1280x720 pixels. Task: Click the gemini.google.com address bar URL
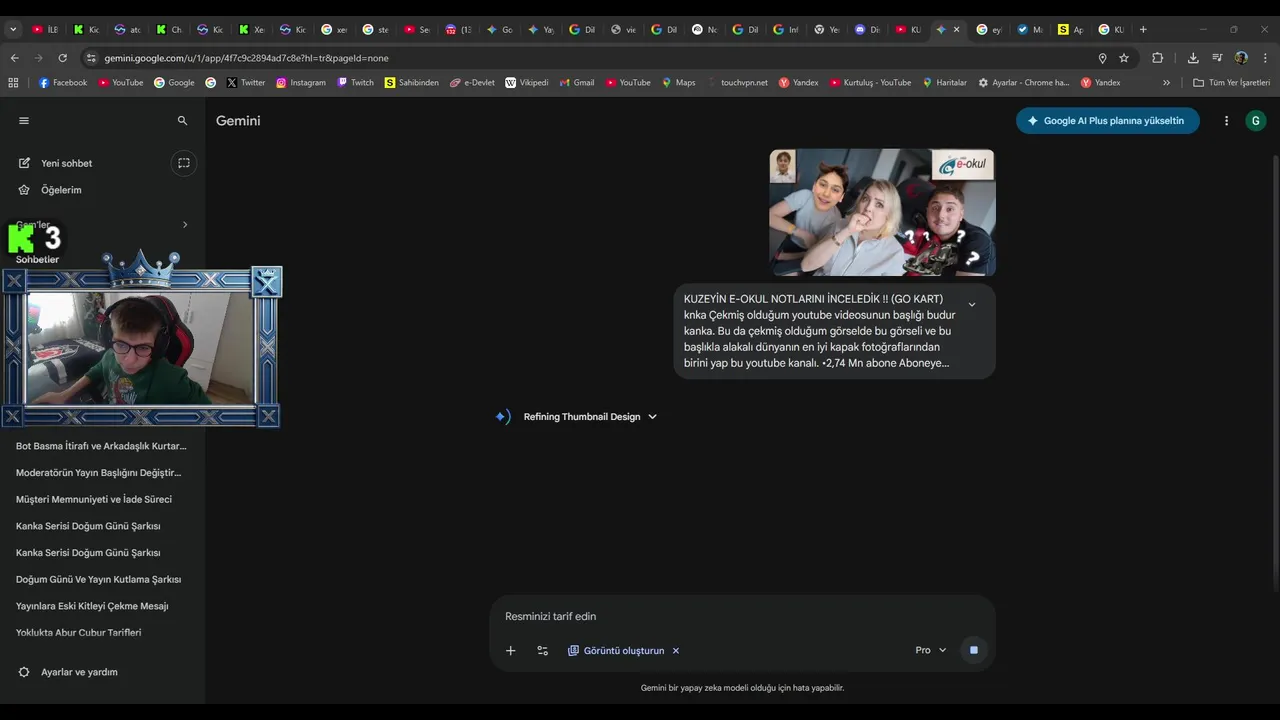(x=246, y=58)
